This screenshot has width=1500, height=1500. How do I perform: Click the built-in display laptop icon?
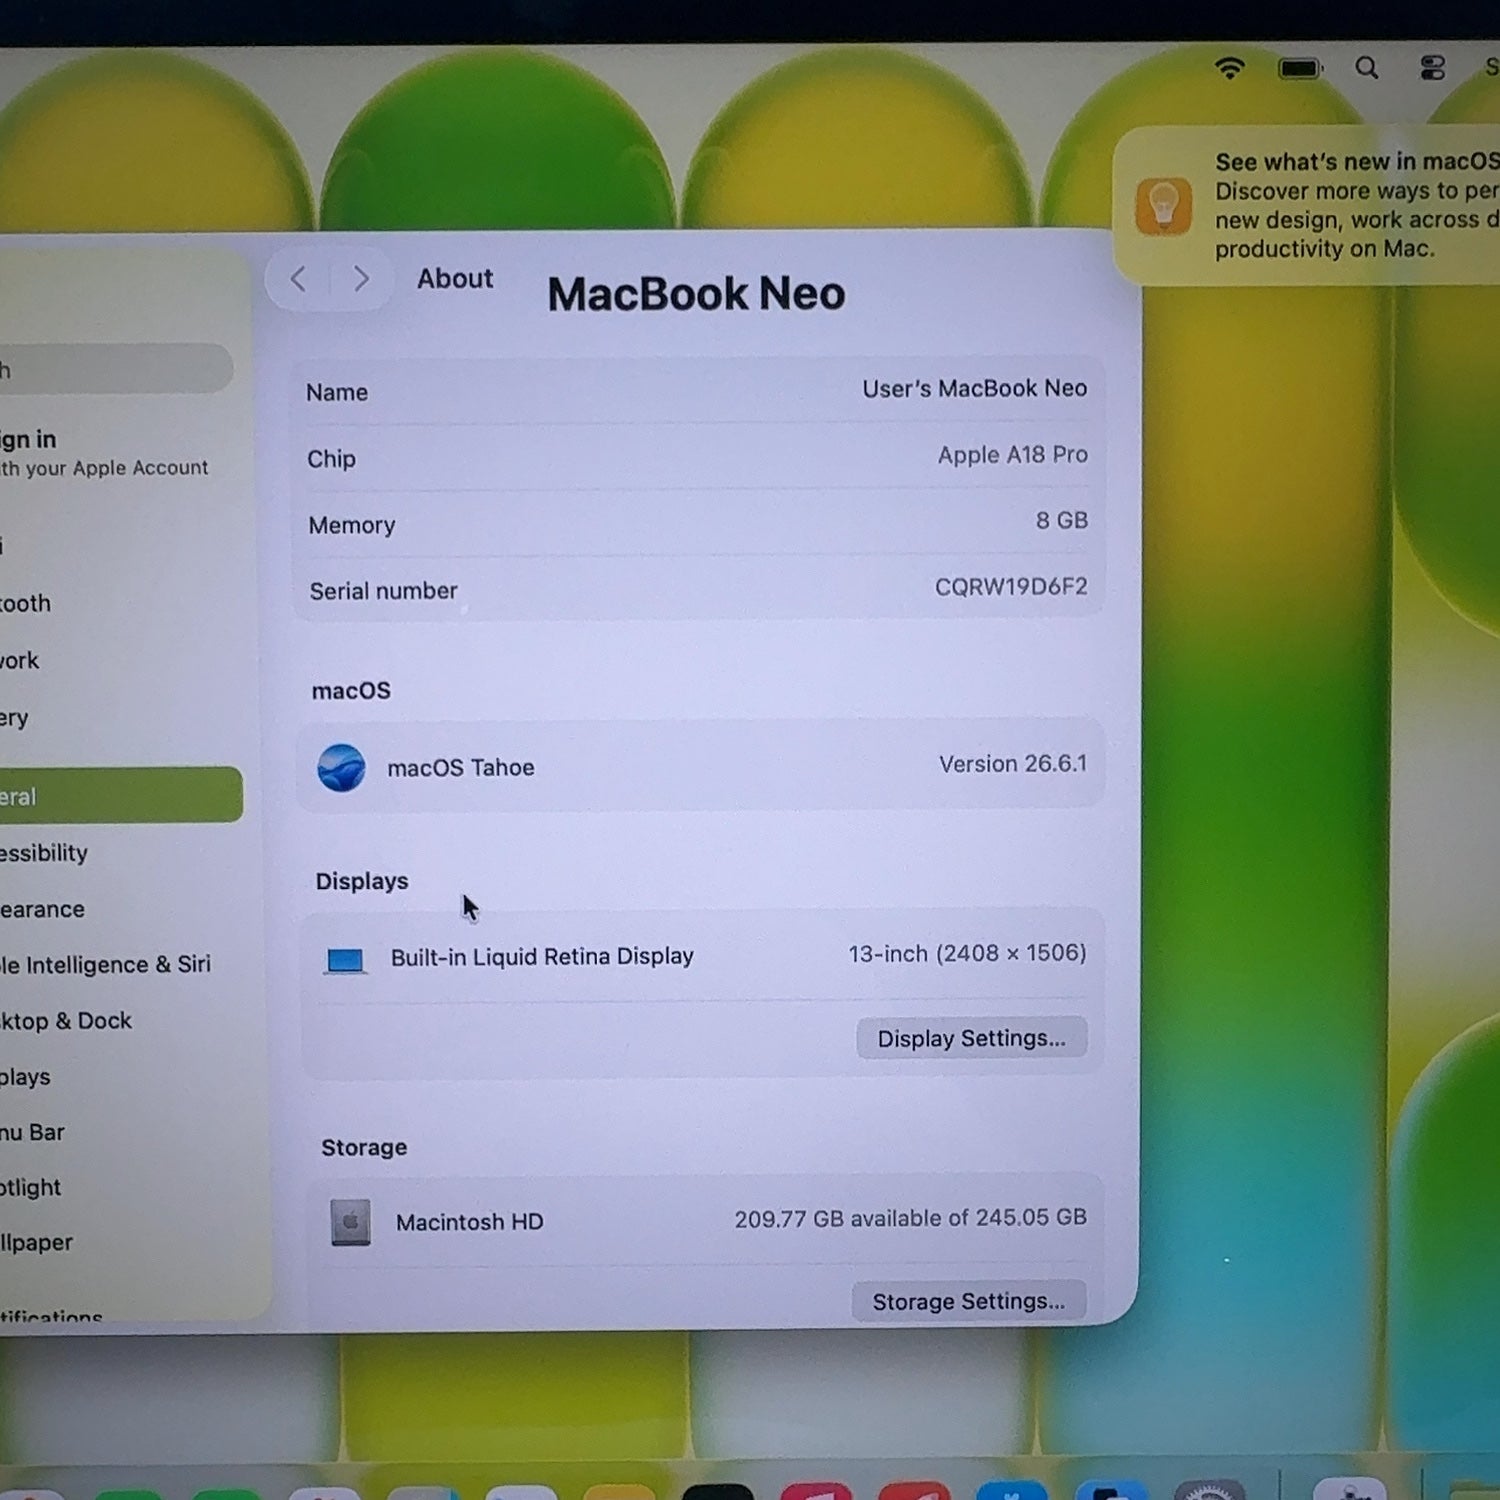click(x=346, y=960)
